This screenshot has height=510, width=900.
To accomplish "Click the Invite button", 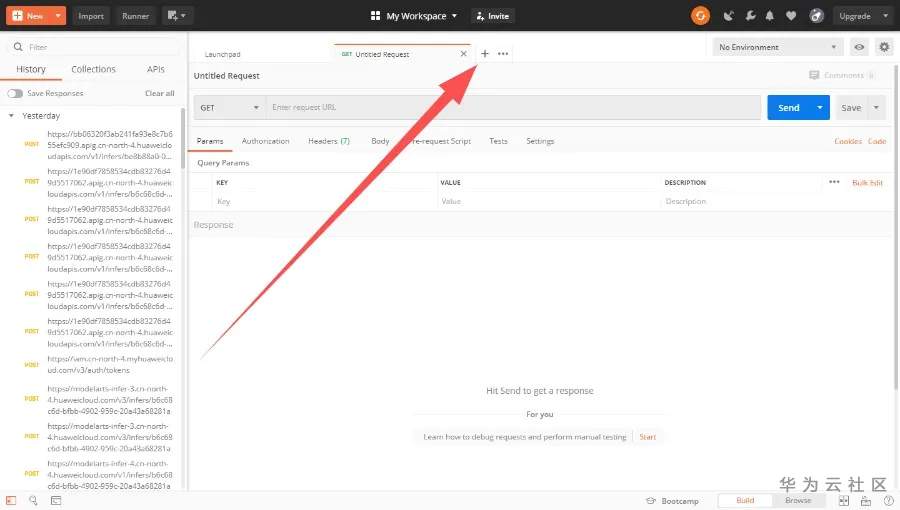I will coord(492,16).
